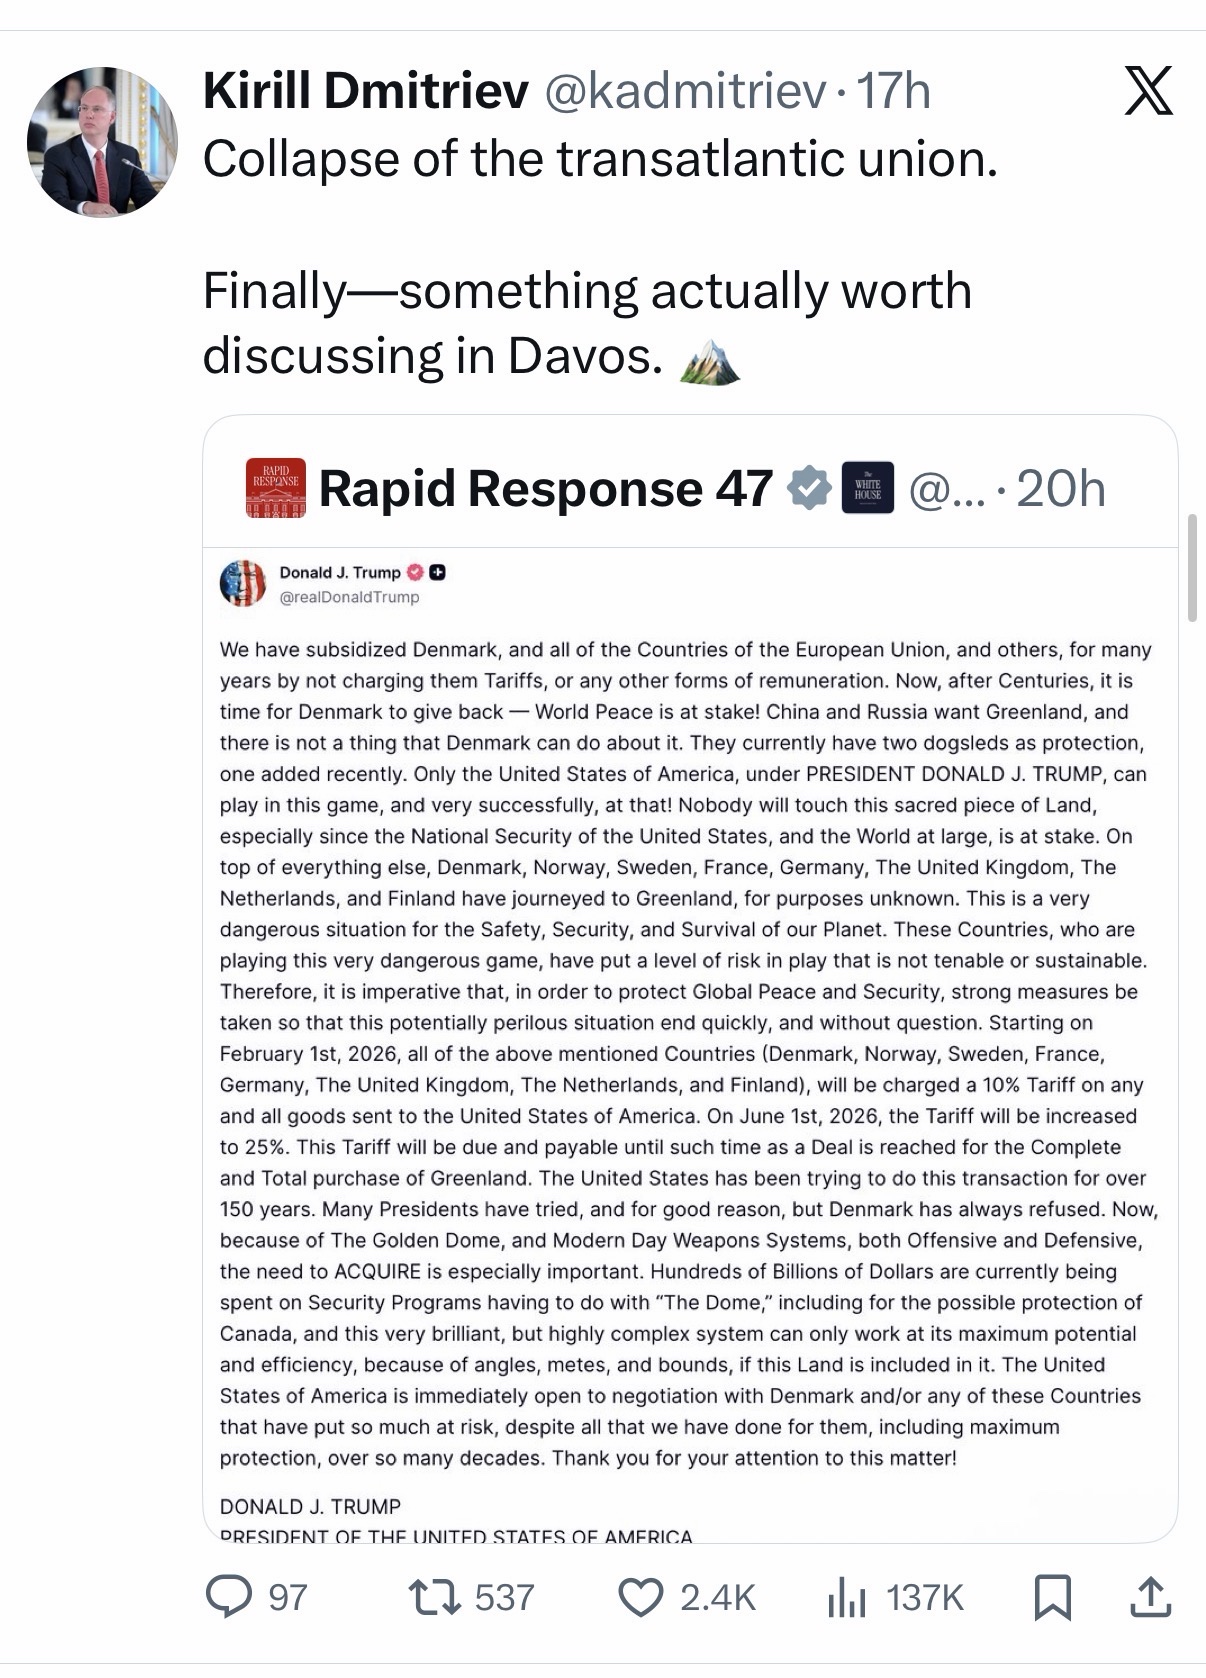1206x1678 pixels.
Task: Click the 20h quoted tweet timestamp
Action: [1060, 488]
